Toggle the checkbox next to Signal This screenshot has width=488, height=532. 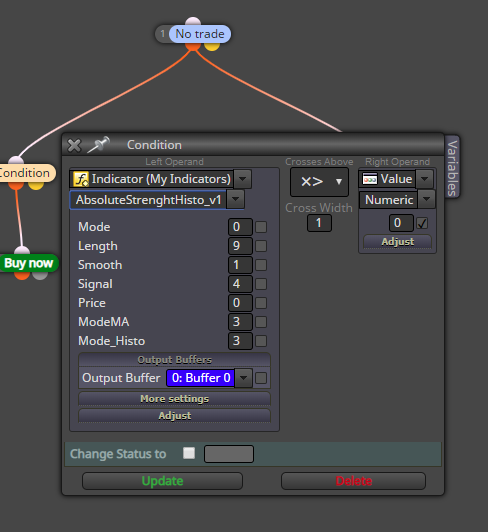click(x=261, y=284)
